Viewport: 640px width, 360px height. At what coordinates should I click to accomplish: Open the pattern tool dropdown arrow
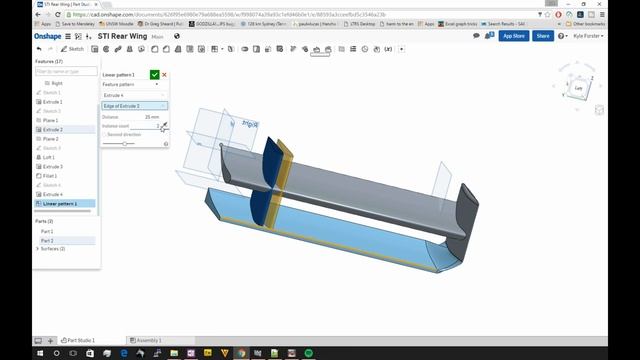[222, 49]
